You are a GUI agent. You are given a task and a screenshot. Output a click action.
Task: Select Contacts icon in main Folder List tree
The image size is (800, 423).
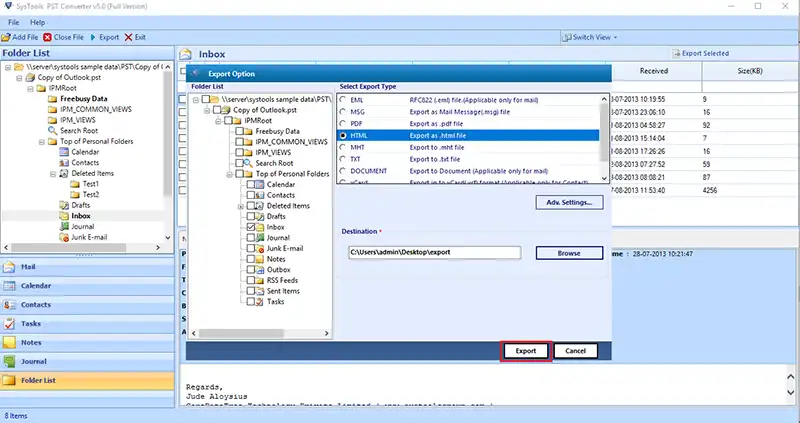64,163
